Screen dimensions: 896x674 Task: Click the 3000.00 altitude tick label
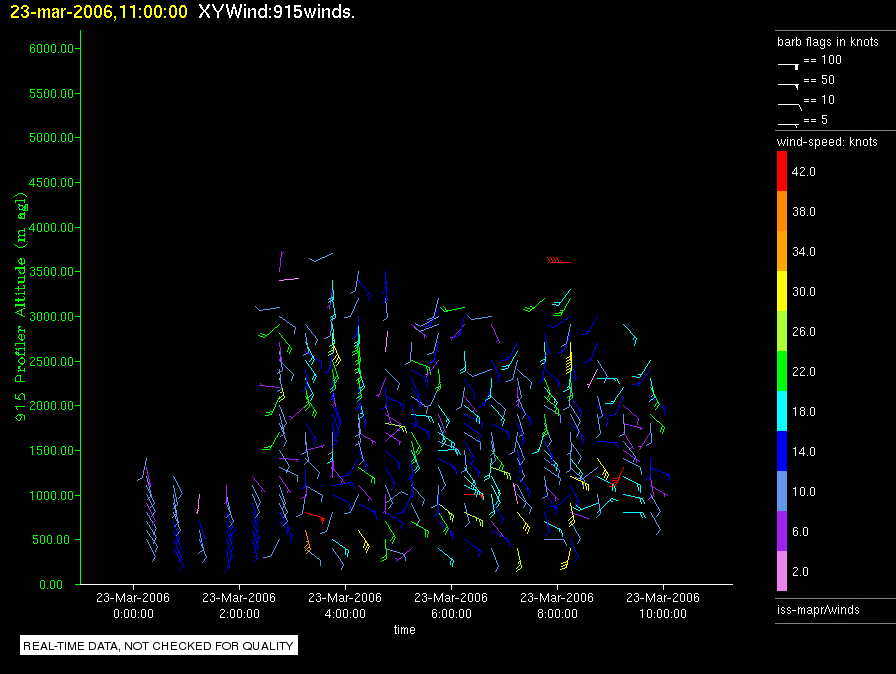(51, 316)
